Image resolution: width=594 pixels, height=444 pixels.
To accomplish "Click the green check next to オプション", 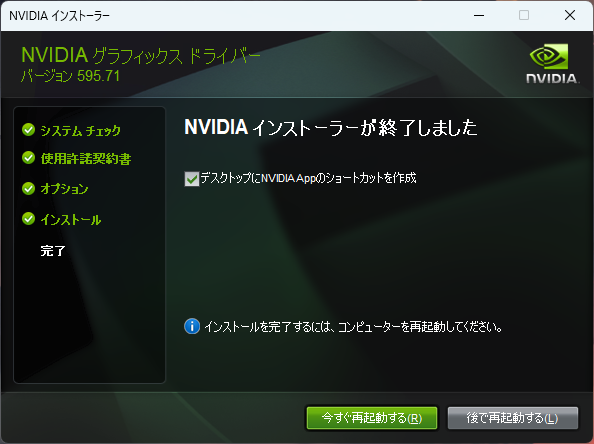I will [28, 188].
